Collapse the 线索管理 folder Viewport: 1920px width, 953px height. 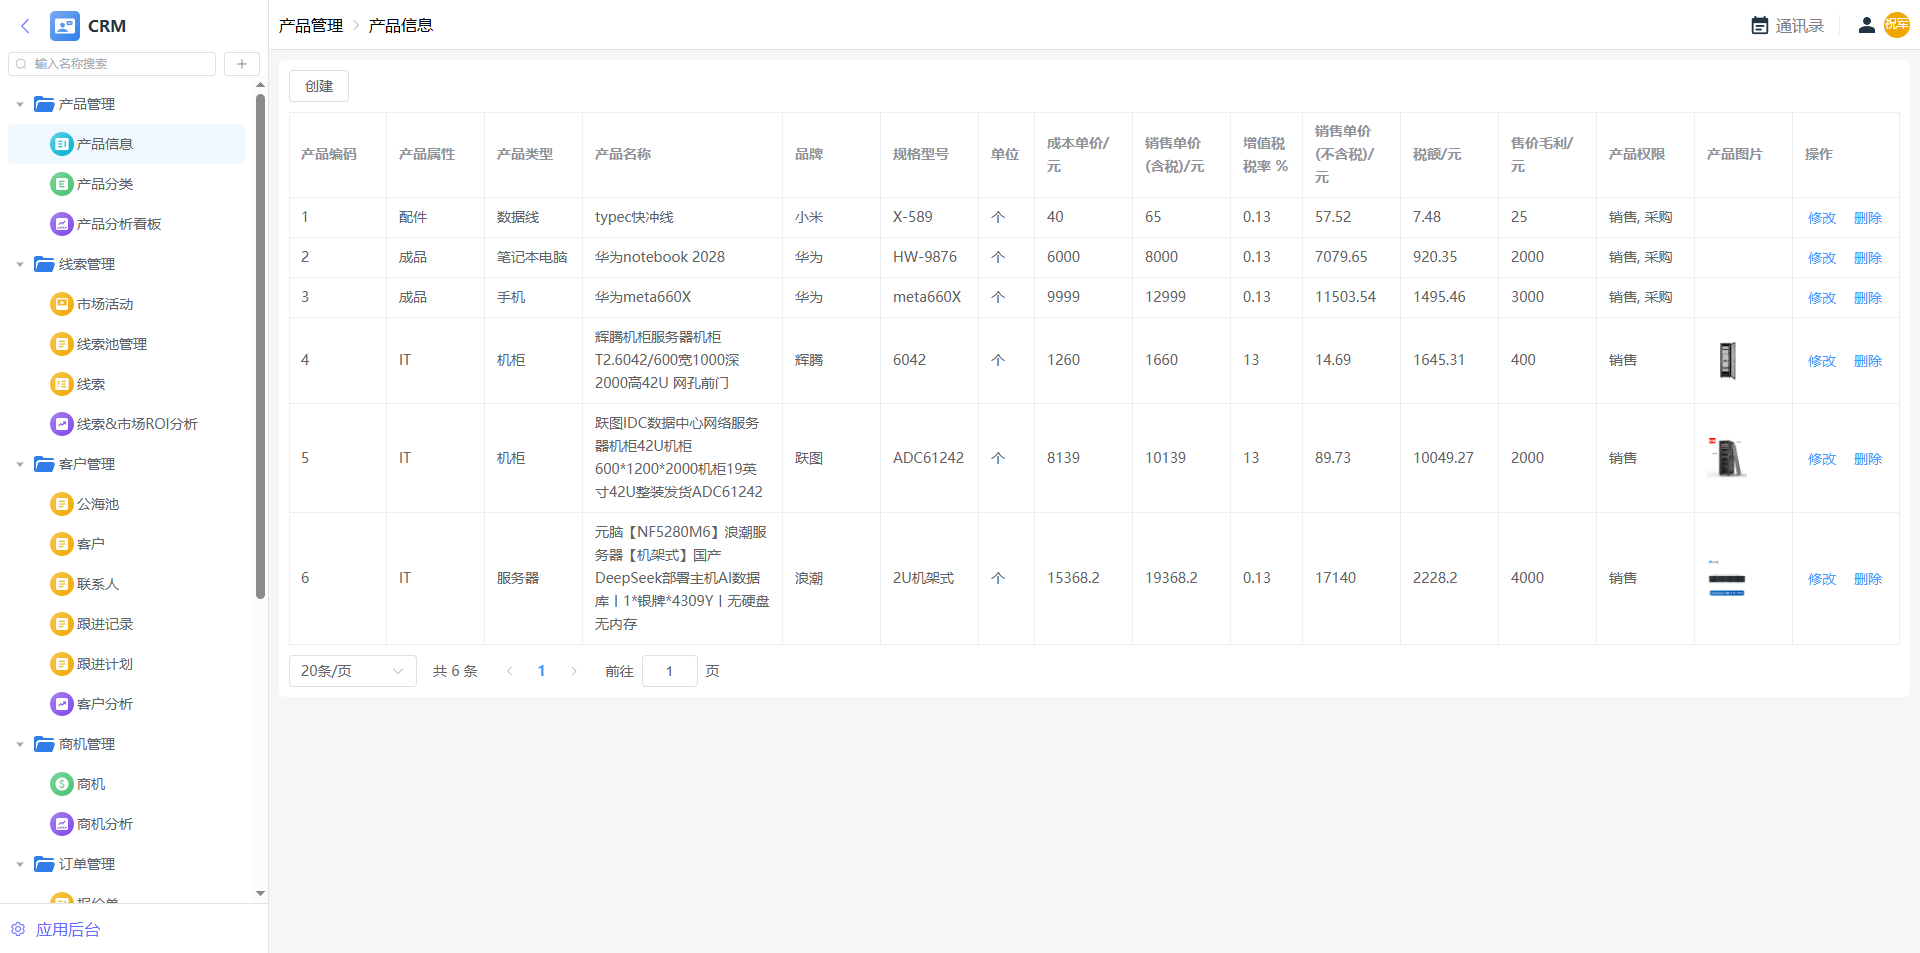point(20,264)
